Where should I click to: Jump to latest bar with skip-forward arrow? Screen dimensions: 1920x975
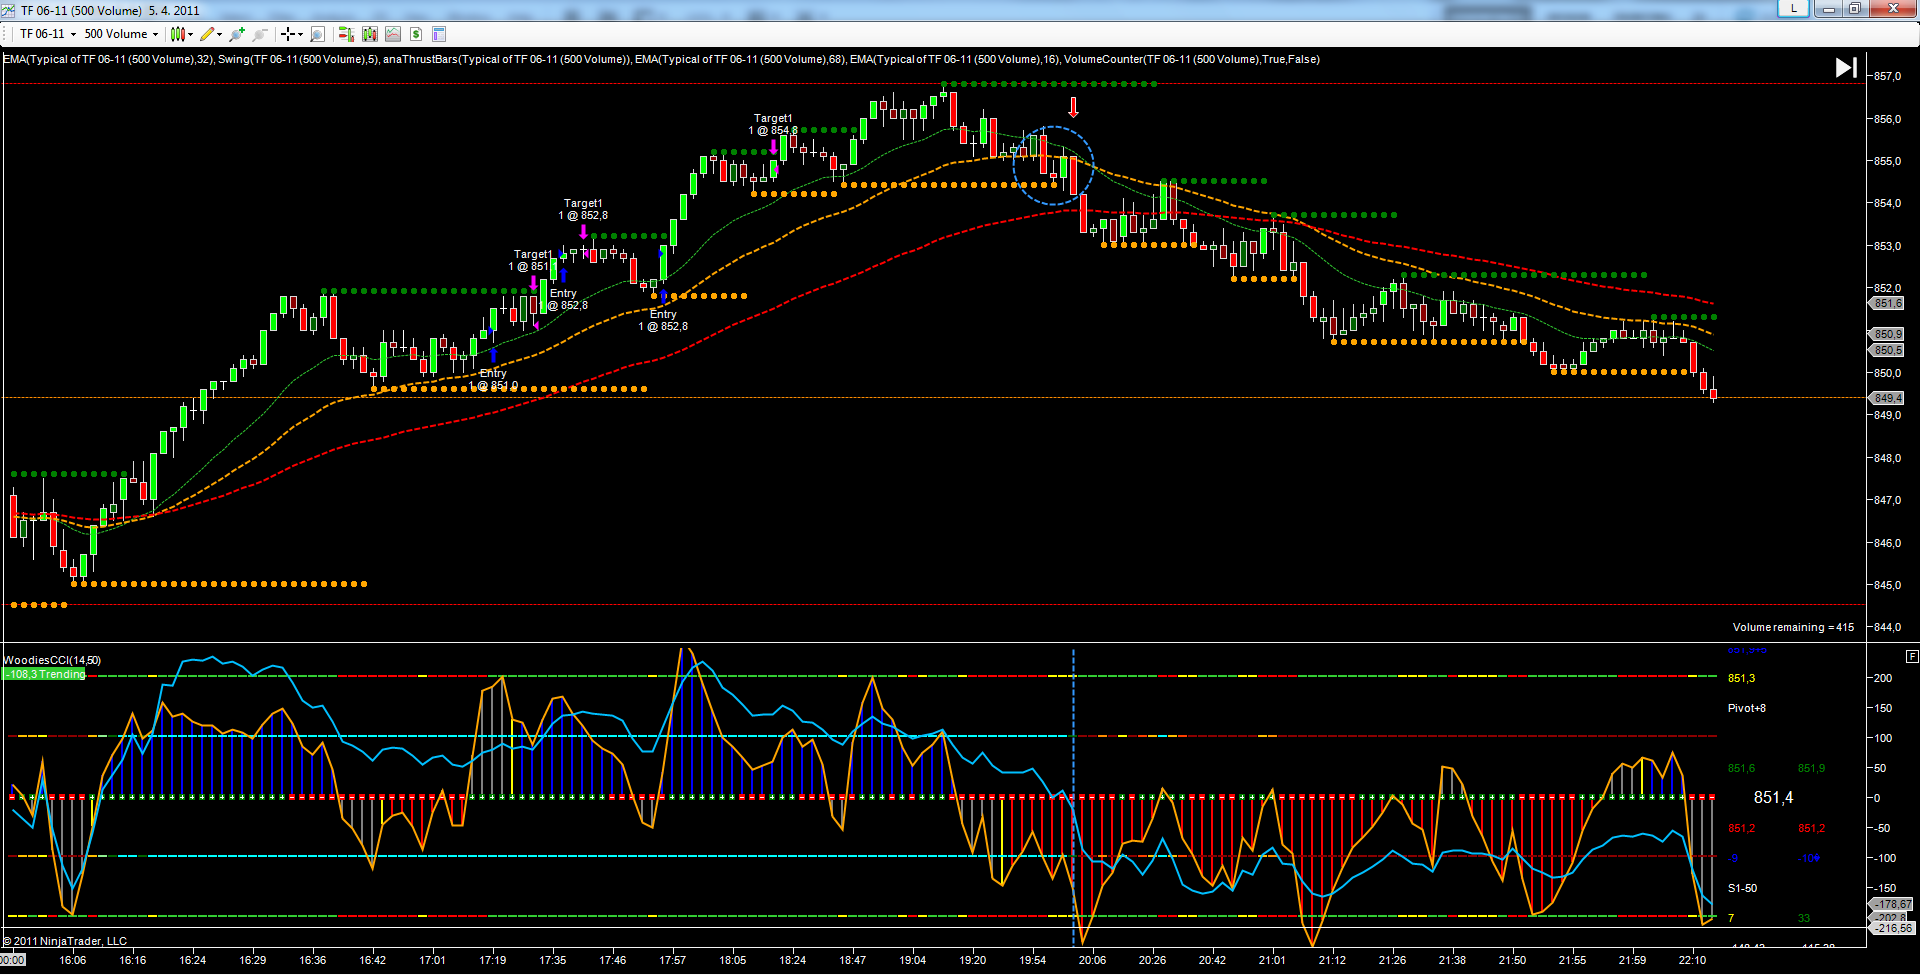pos(1846,67)
